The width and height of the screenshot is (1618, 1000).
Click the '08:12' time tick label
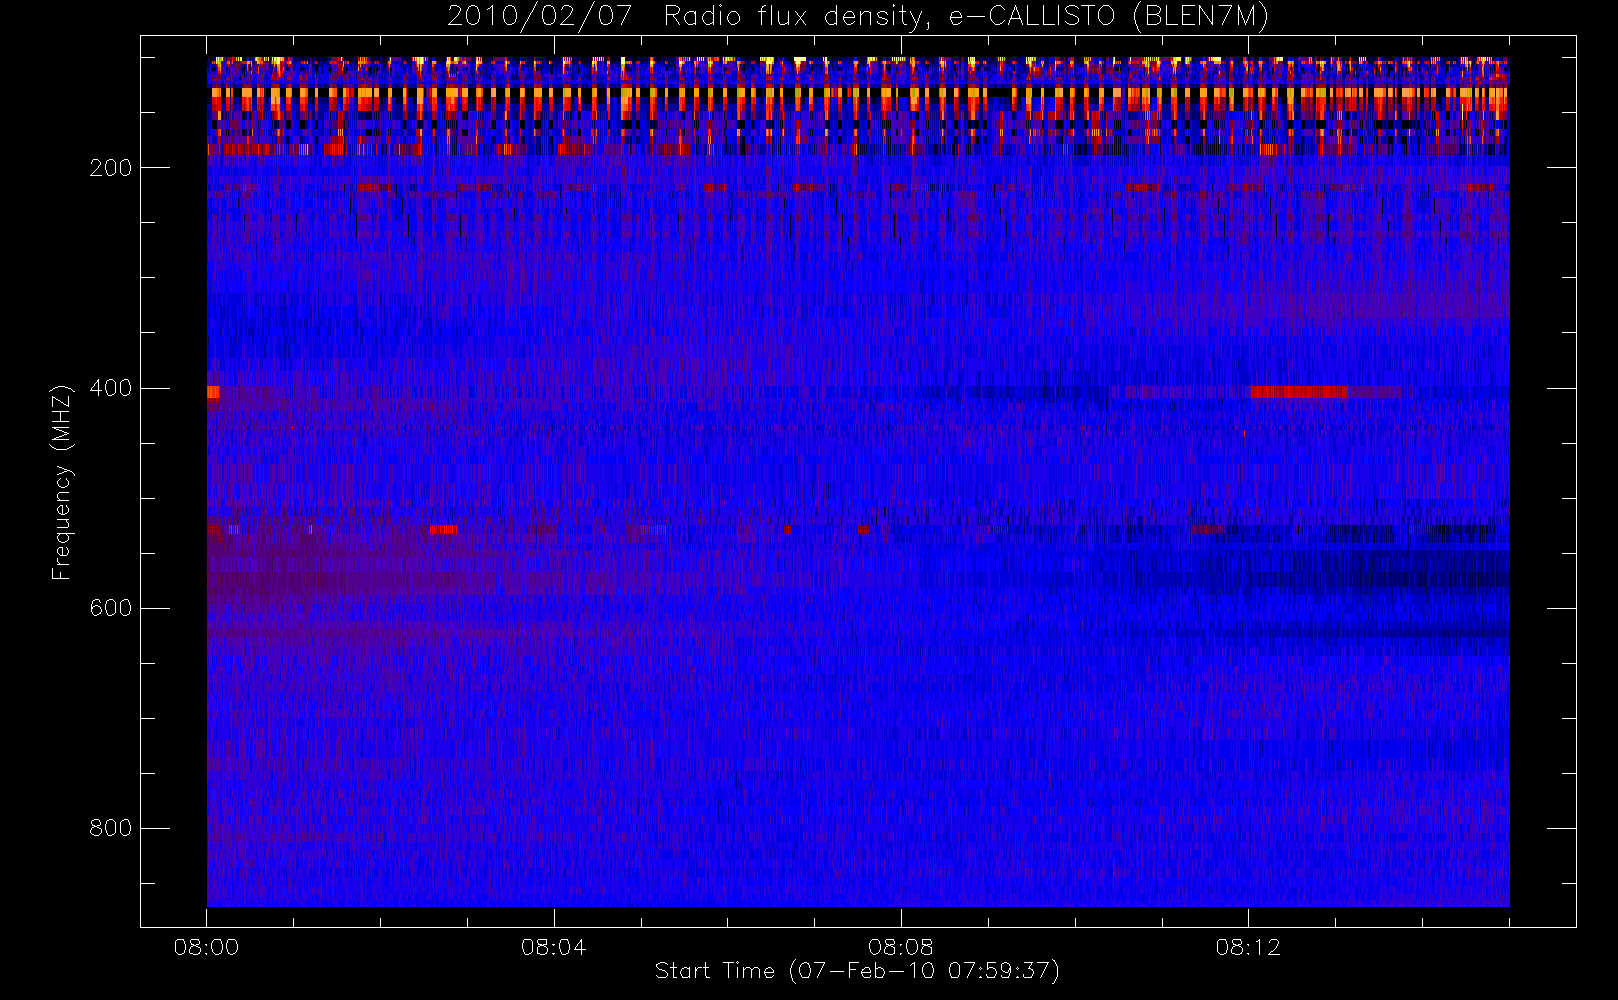[x=1248, y=947]
